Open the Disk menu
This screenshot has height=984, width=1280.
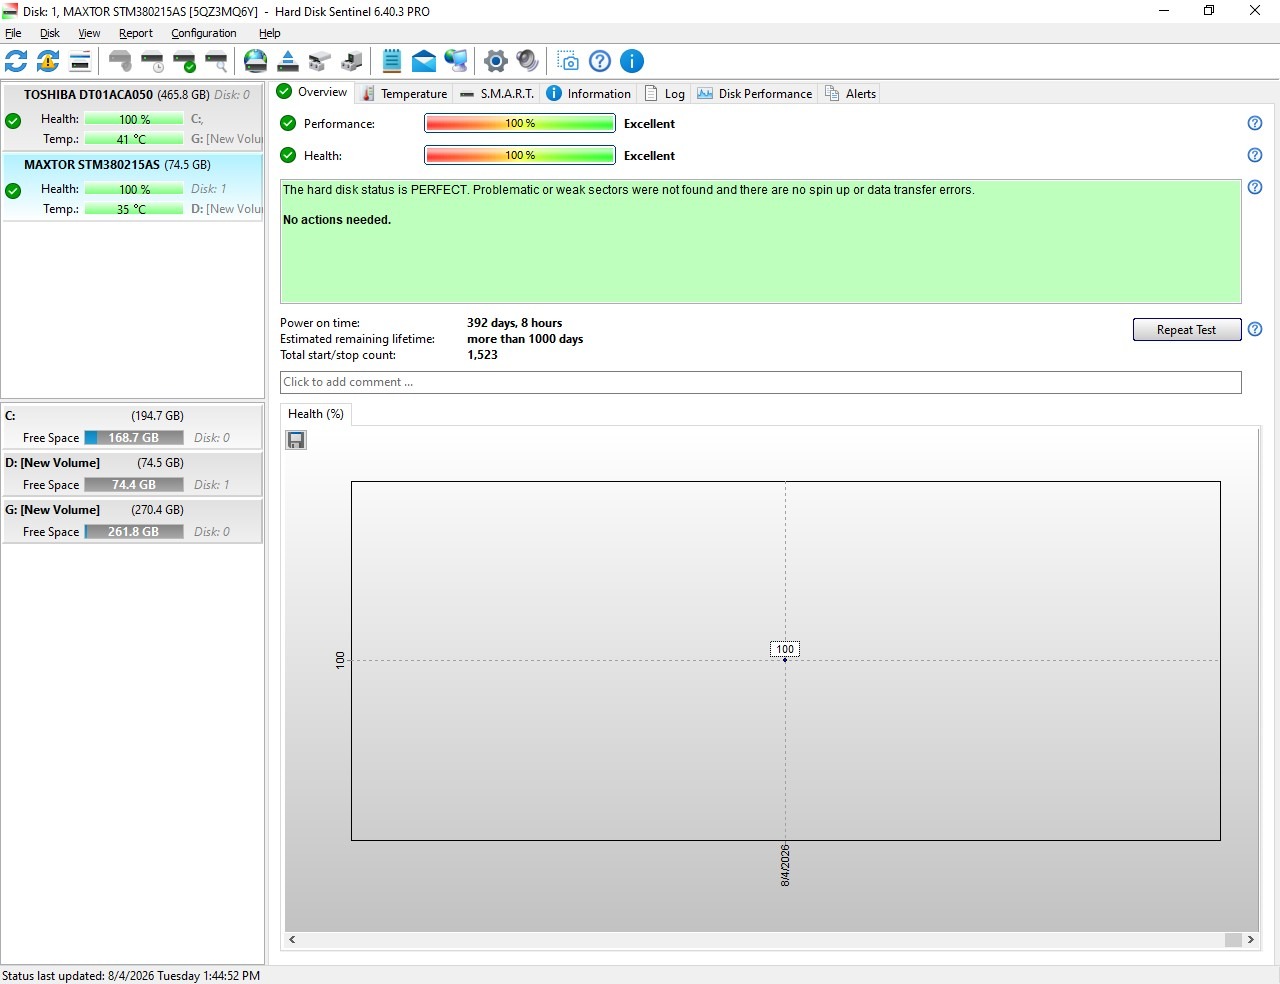[x=50, y=33]
